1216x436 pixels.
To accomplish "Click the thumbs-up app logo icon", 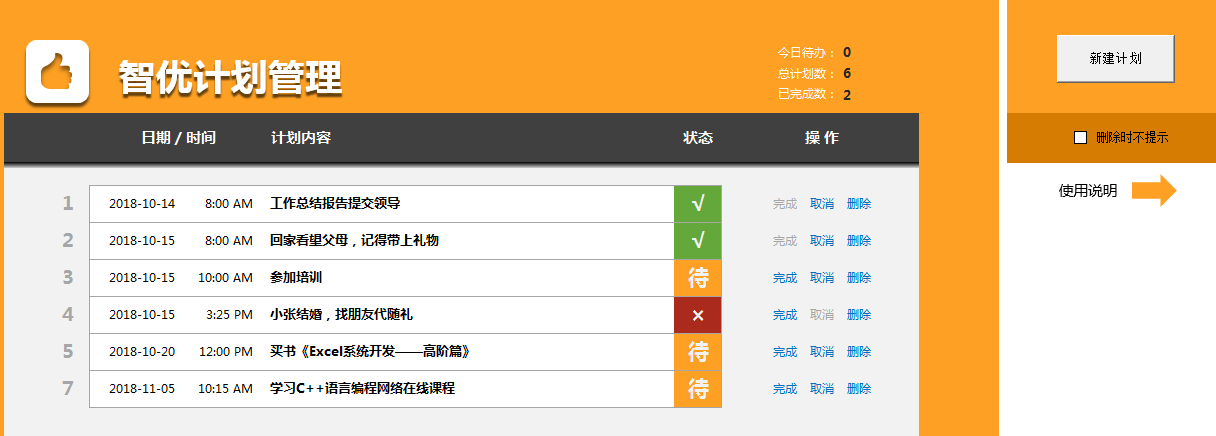I will 57,71.
